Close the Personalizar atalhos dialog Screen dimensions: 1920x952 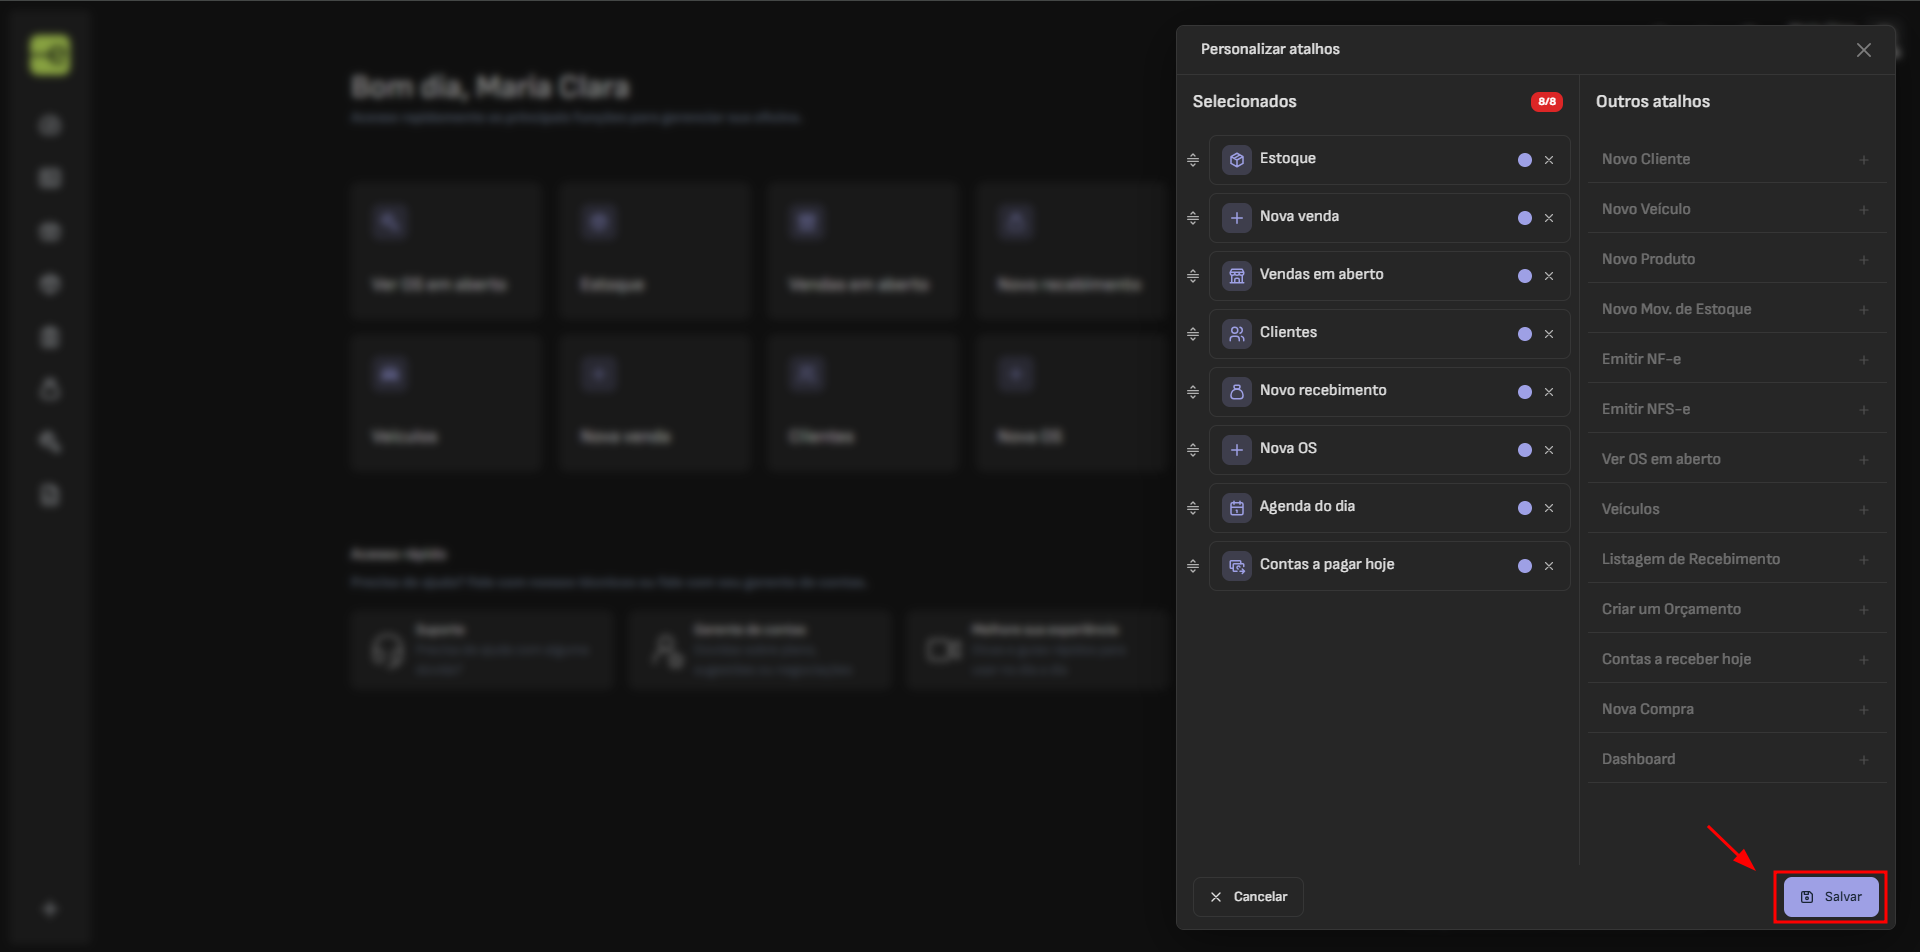1863,50
